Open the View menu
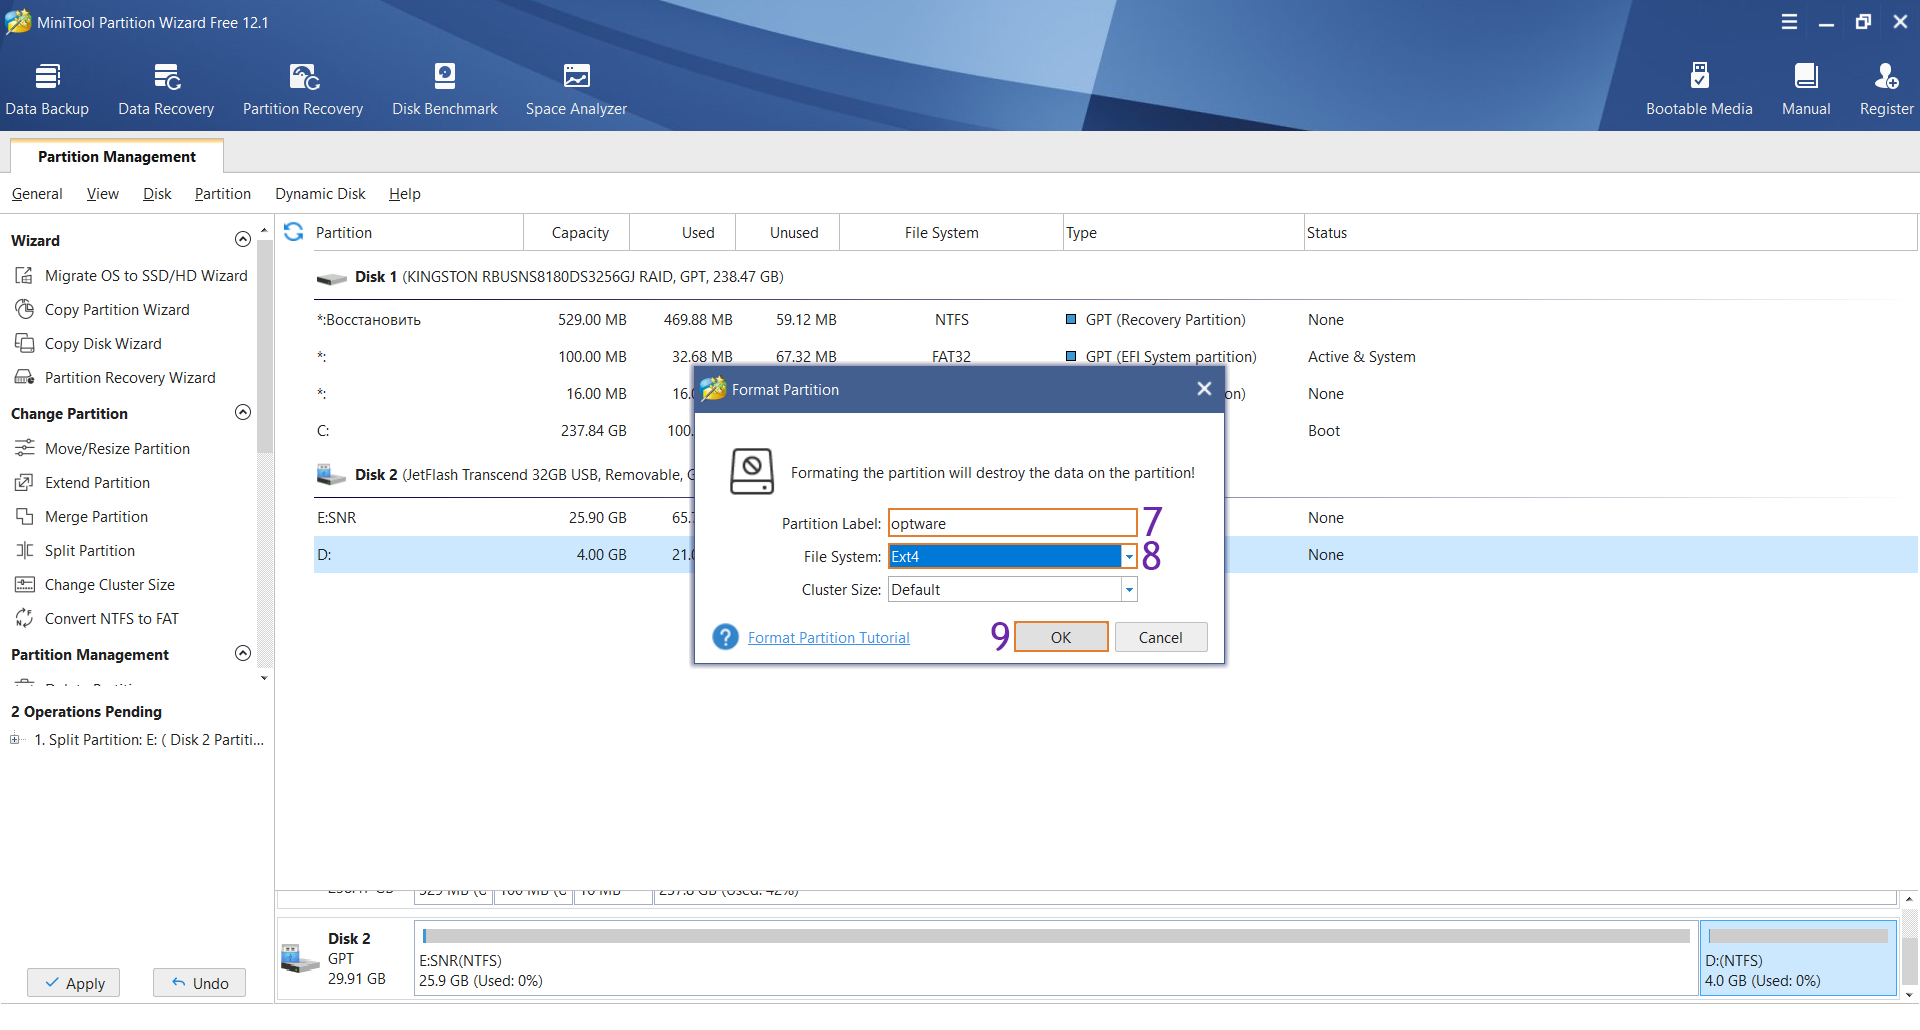This screenshot has height=1030, width=1920. coord(103,194)
